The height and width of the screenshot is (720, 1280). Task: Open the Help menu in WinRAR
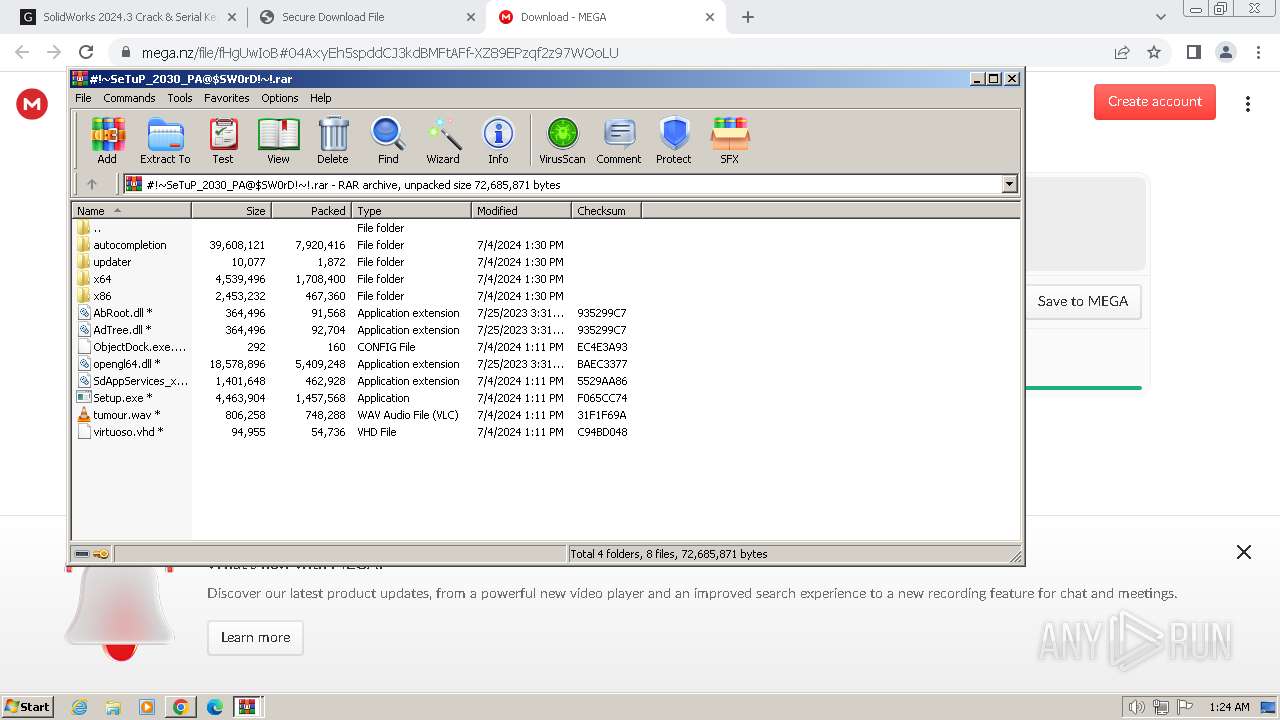320,98
